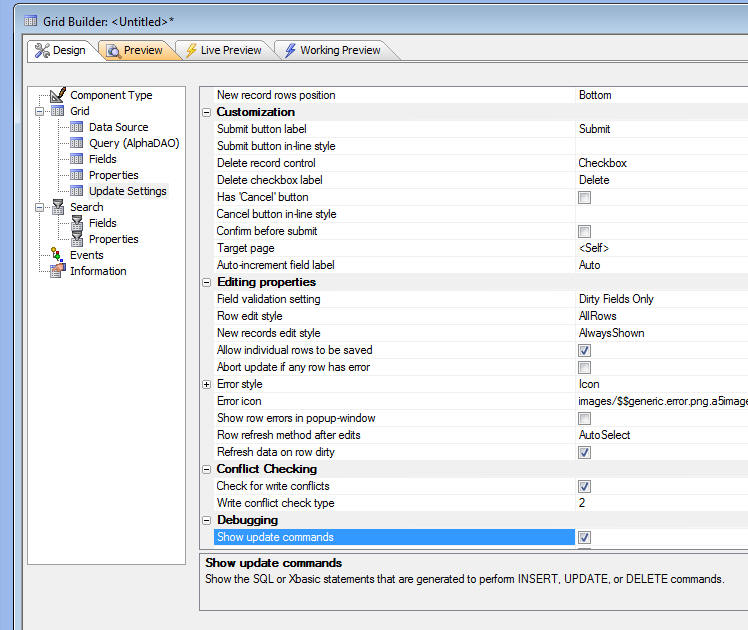This screenshot has width=748, height=630.
Task: Open the Working Preview tab
Action: pyautogui.click(x=332, y=50)
